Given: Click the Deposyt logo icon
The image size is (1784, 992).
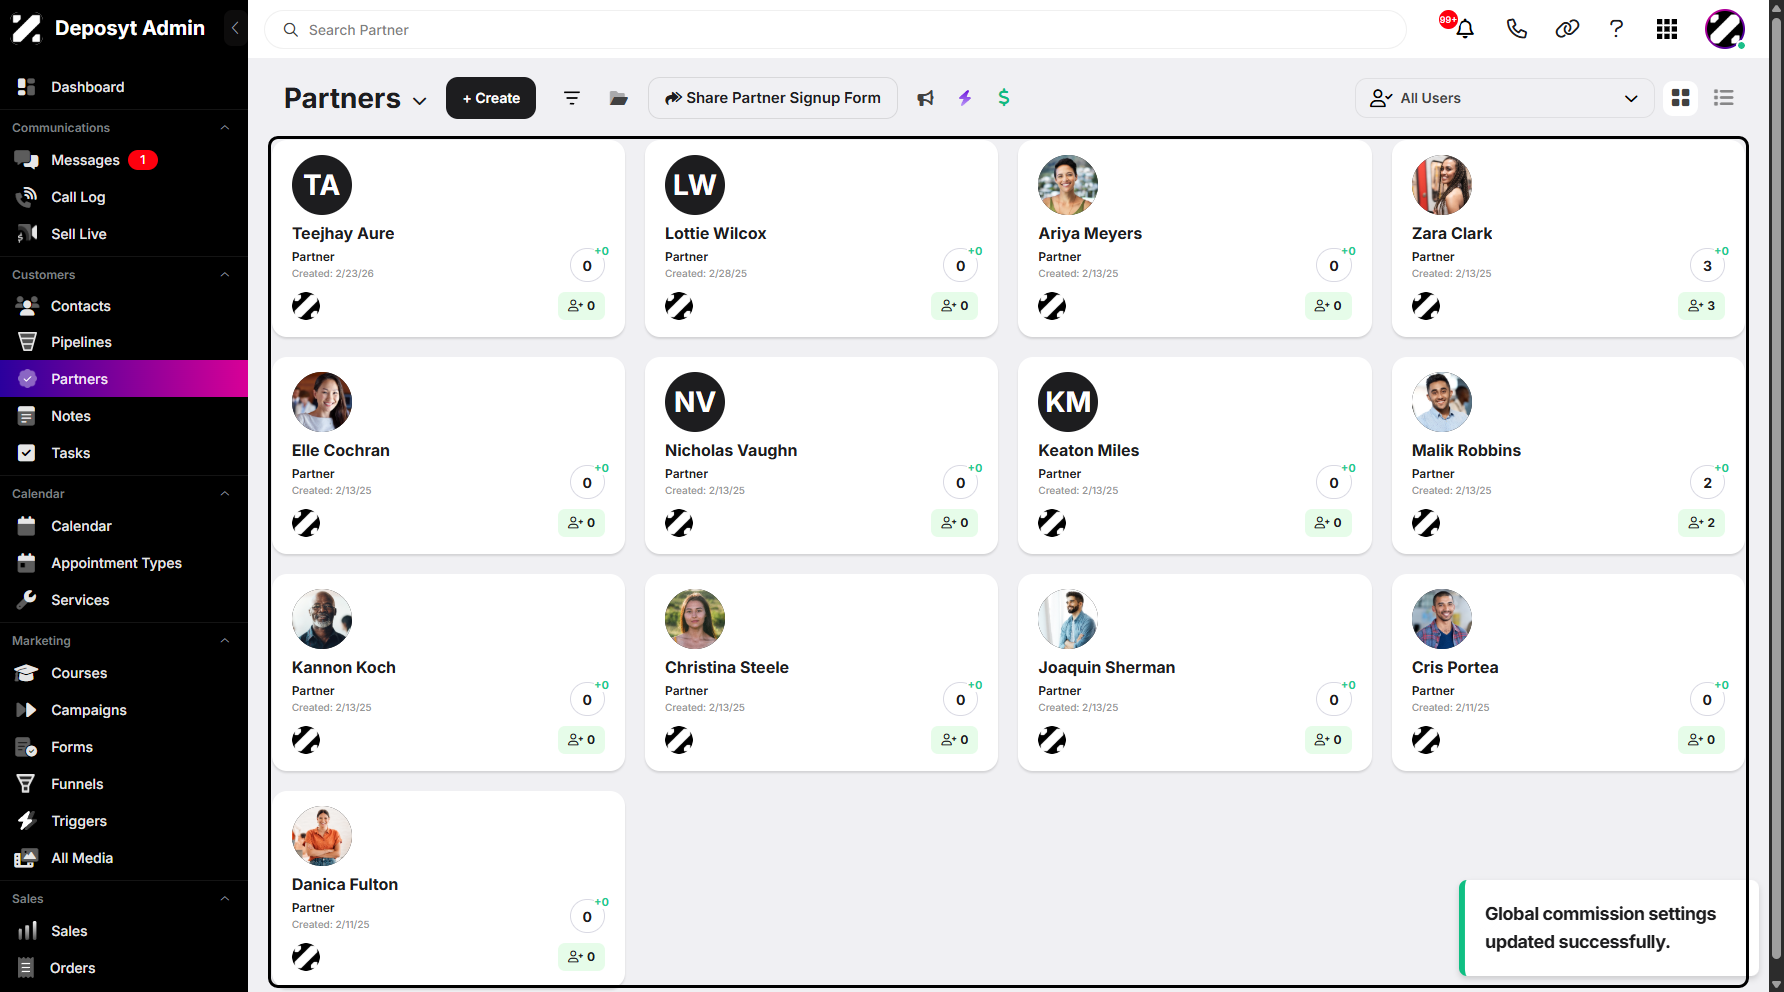Looking at the screenshot, I should (27, 28).
